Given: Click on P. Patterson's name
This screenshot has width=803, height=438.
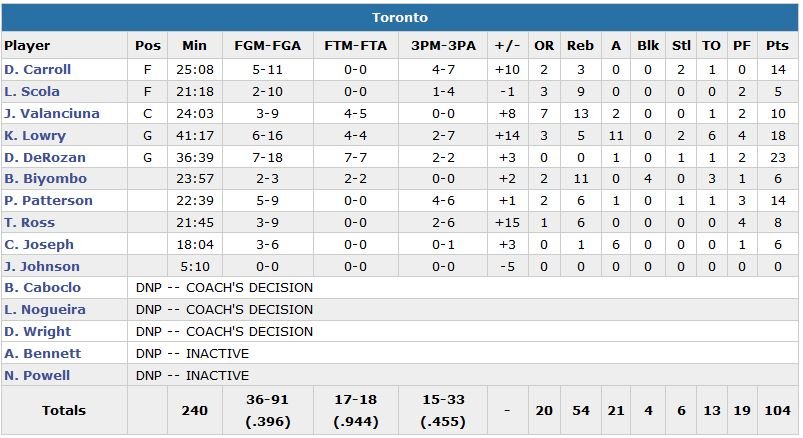Looking at the screenshot, I should coord(48,201).
